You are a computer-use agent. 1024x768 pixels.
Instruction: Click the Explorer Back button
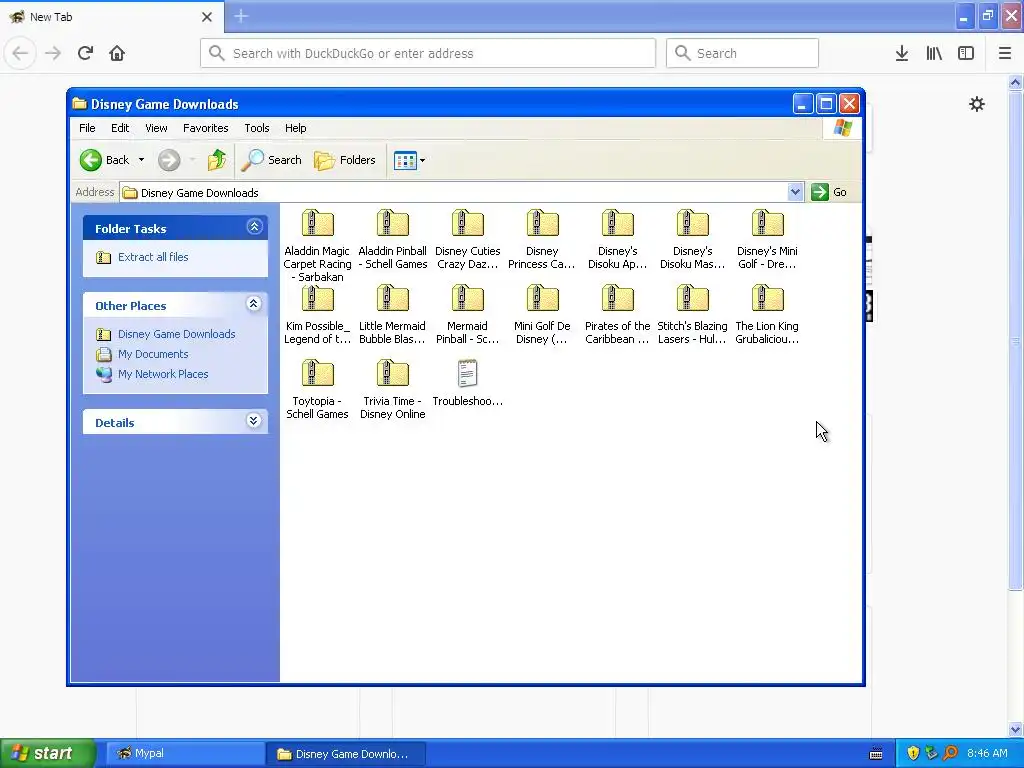pos(104,160)
